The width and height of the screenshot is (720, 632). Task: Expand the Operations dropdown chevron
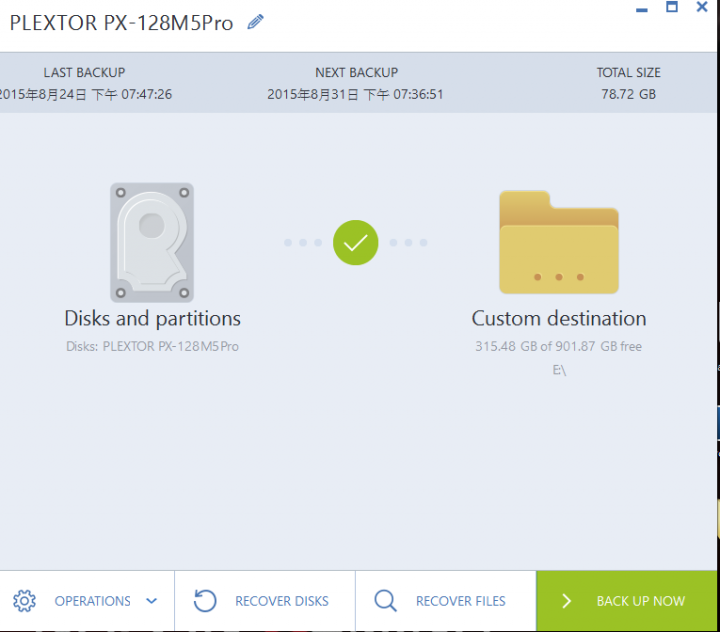coord(152,601)
